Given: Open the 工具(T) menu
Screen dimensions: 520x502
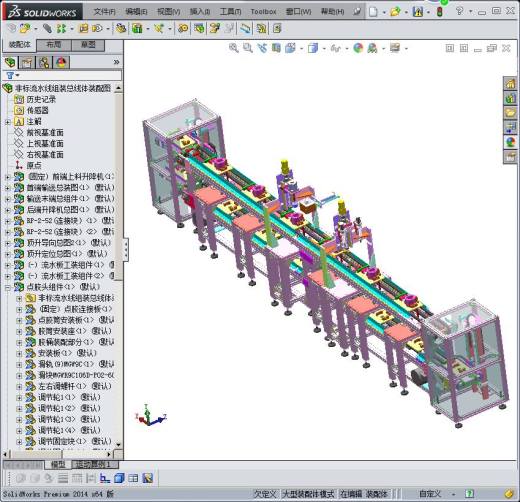Looking at the screenshot, I should click(x=230, y=12).
